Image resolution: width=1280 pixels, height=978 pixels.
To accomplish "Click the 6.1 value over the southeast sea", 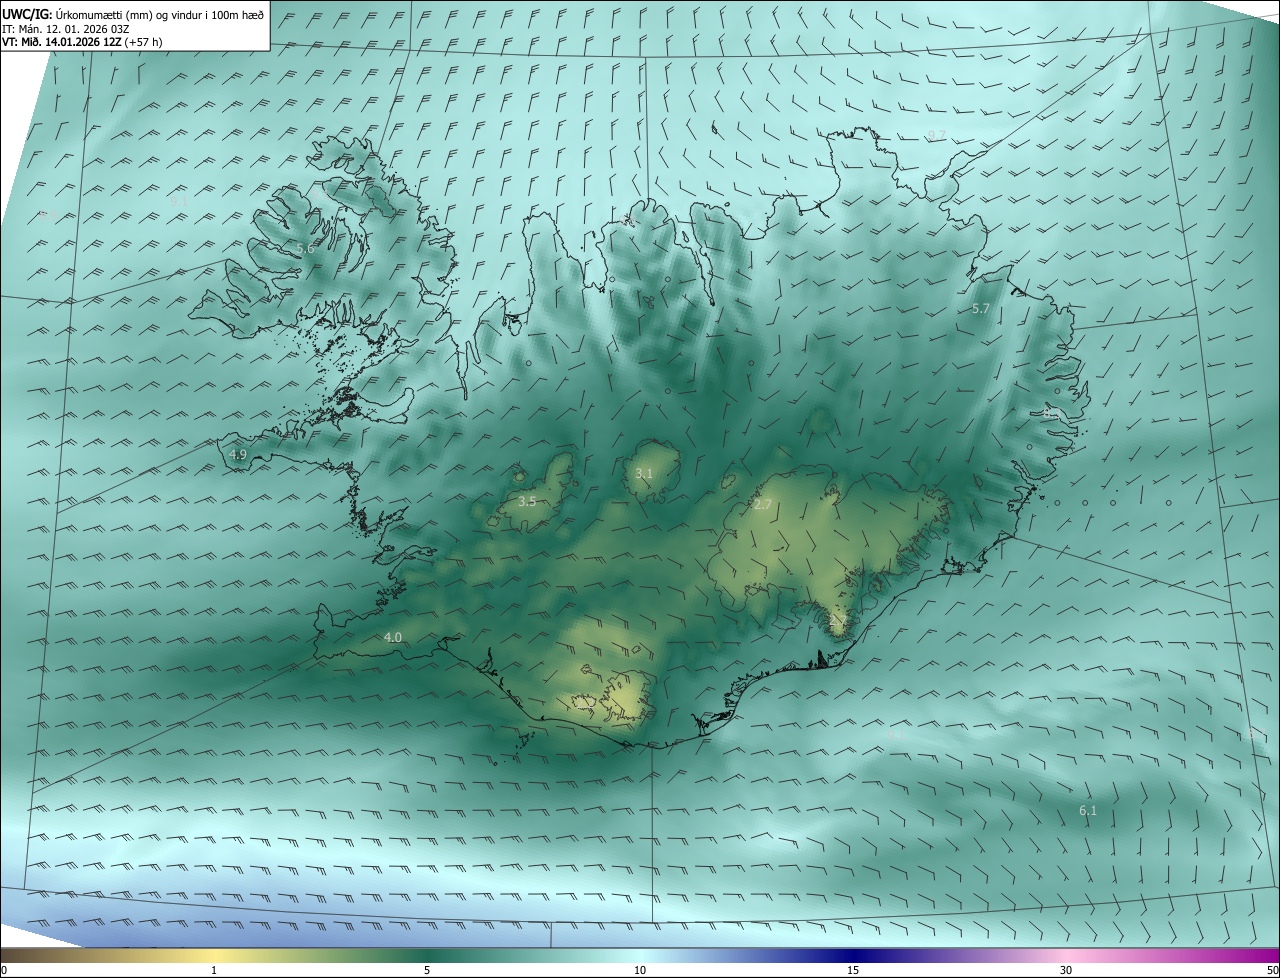I will point(1088,811).
